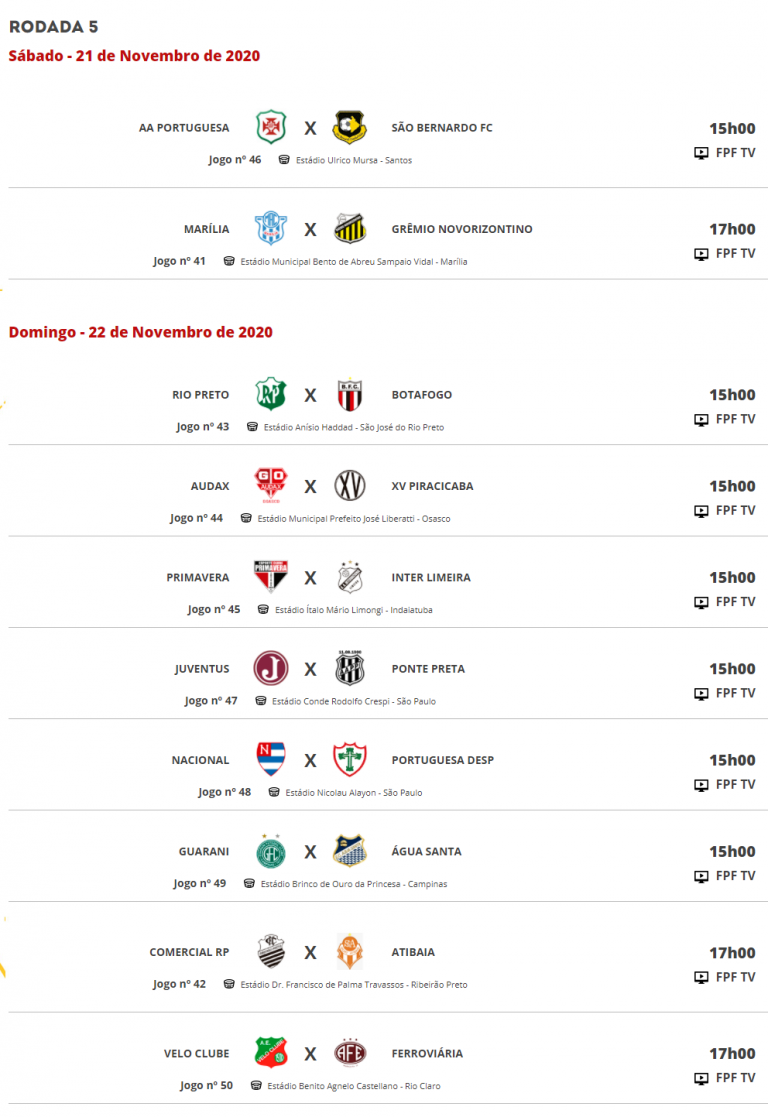Click the São Bernardo FC crest
The height and width of the screenshot is (1117, 768).
click(x=350, y=128)
